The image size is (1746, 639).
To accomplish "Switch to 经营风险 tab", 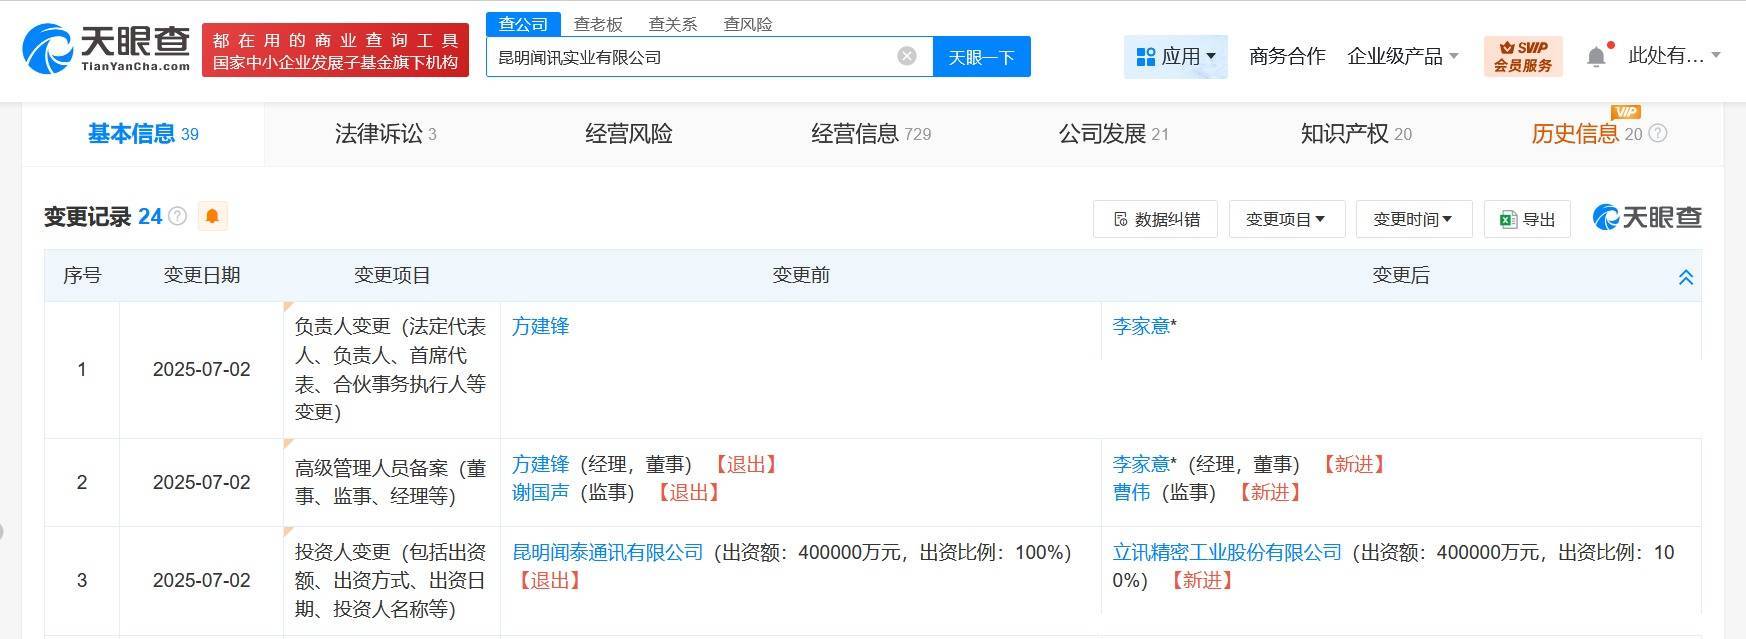I will [x=628, y=133].
